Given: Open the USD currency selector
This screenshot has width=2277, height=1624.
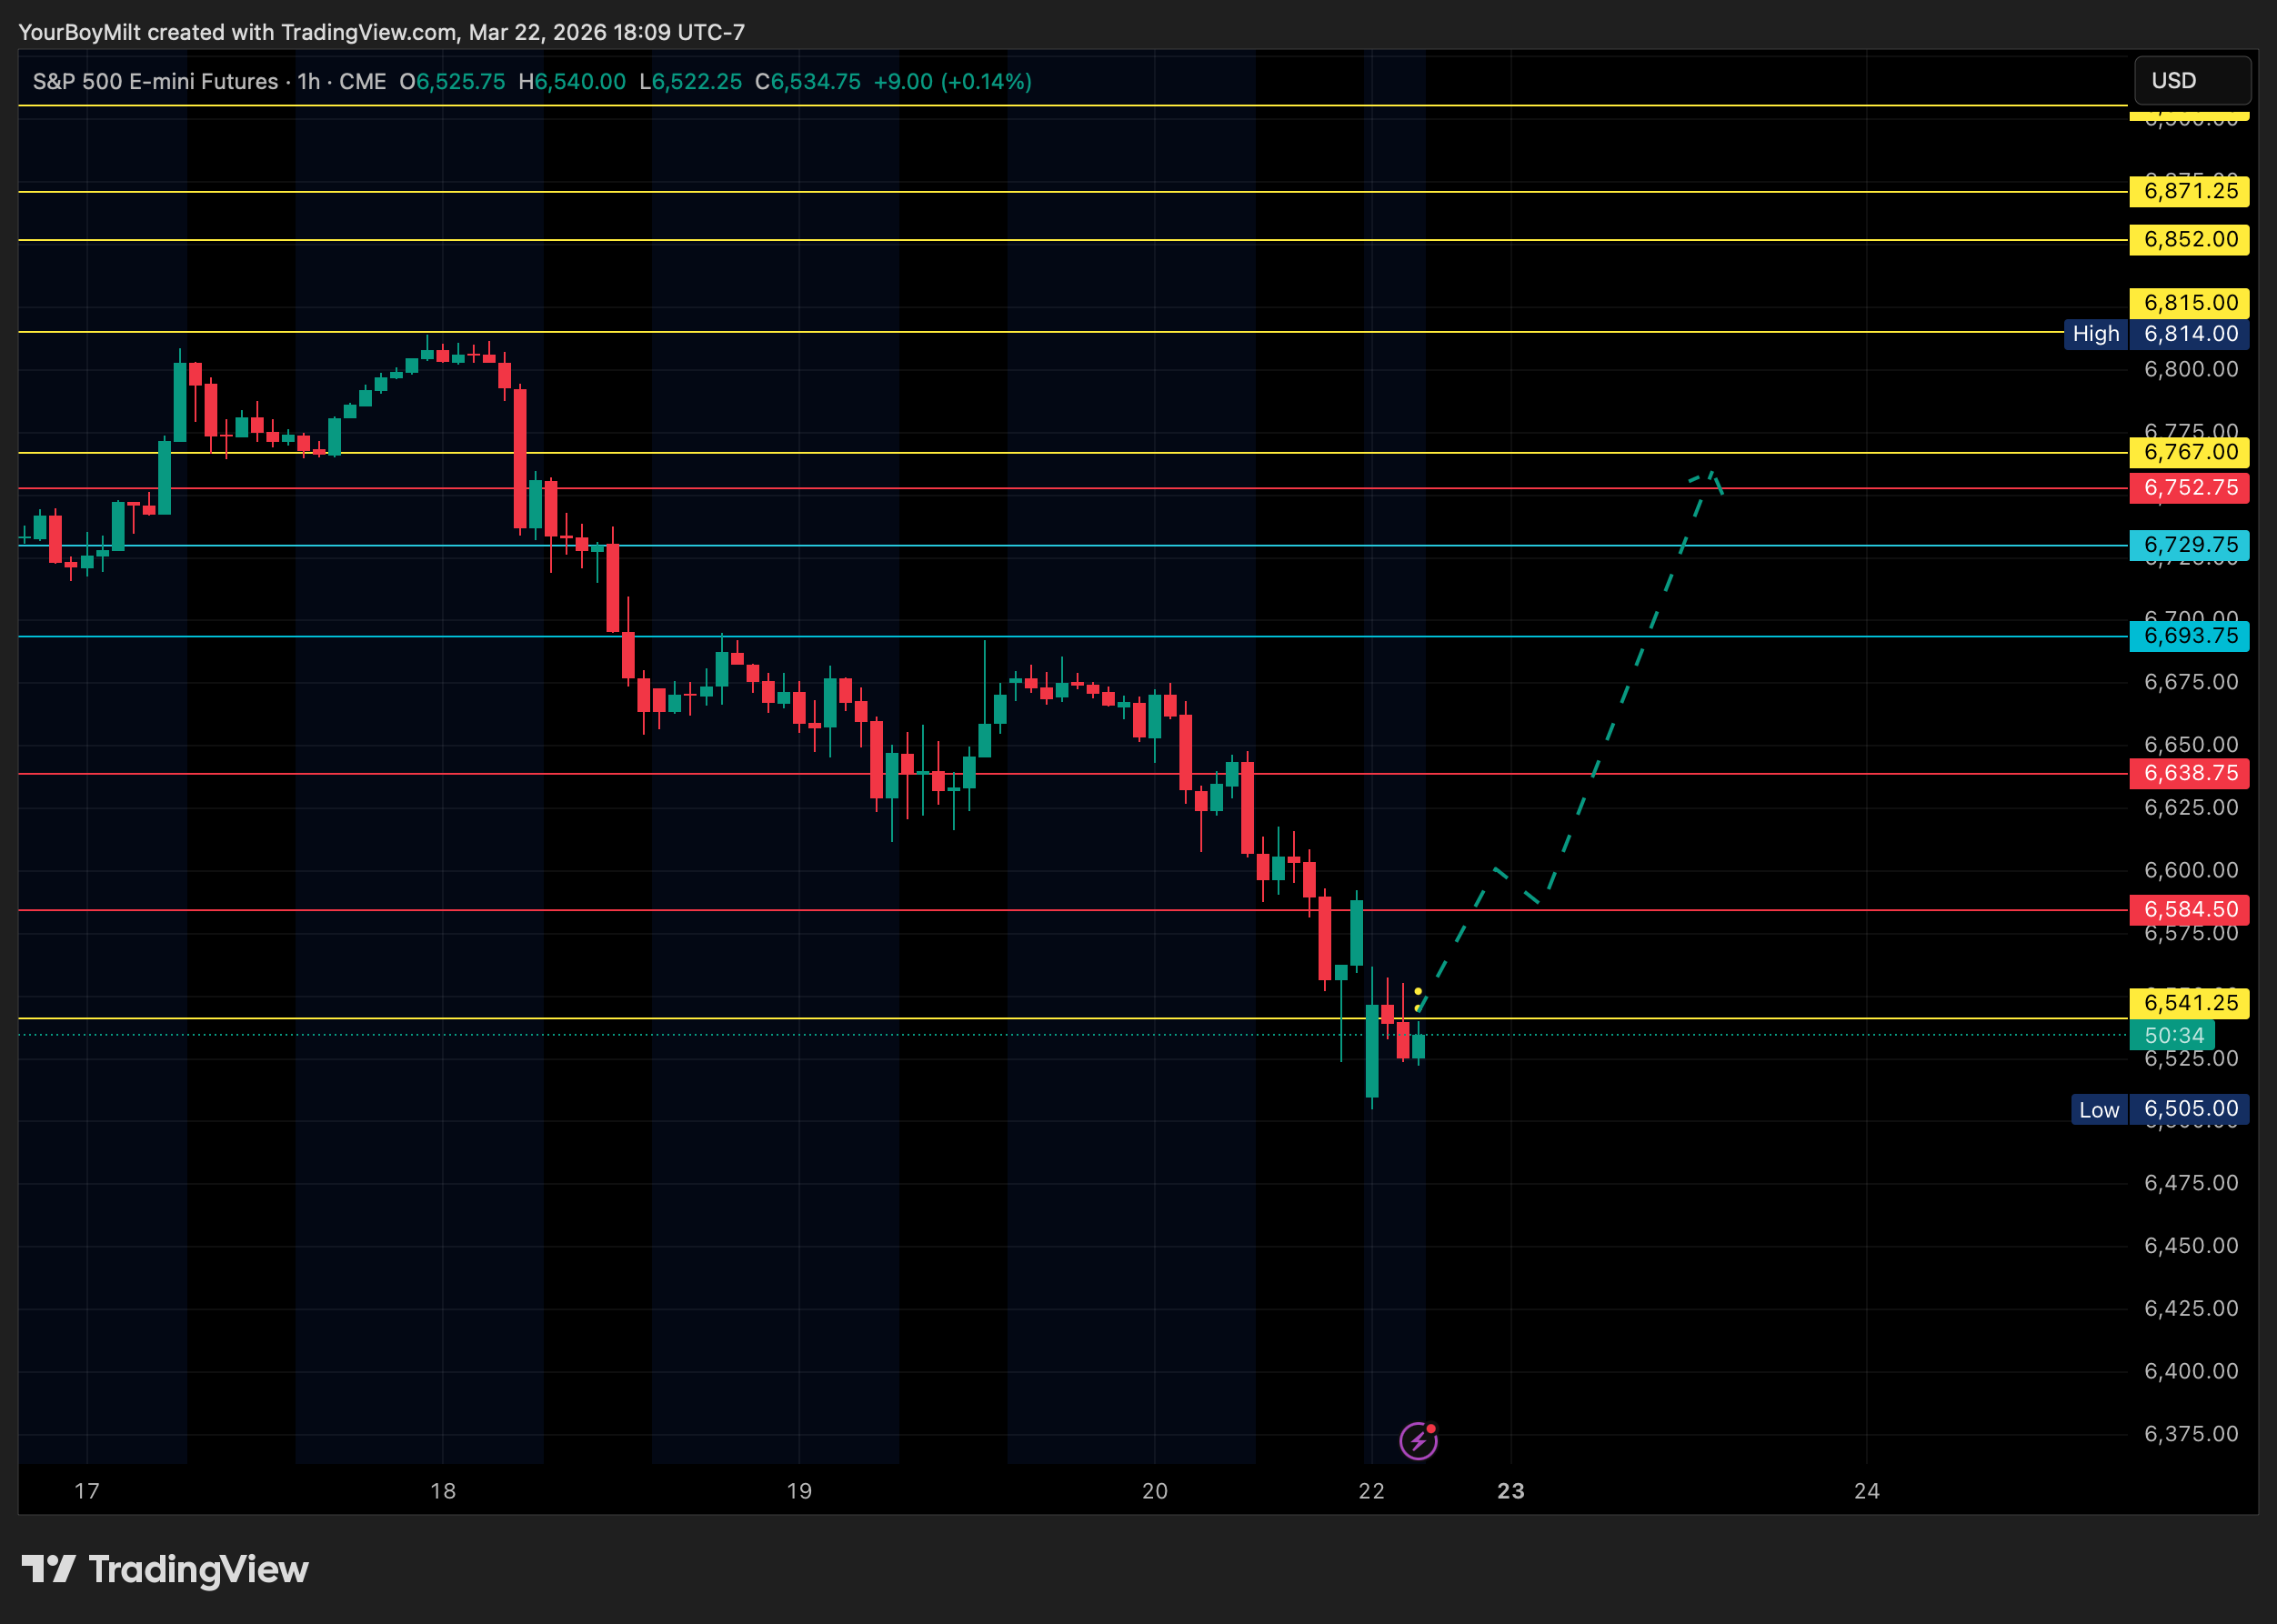Looking at the screenshot, I should pyautogui.click(x=2191, y=81).
